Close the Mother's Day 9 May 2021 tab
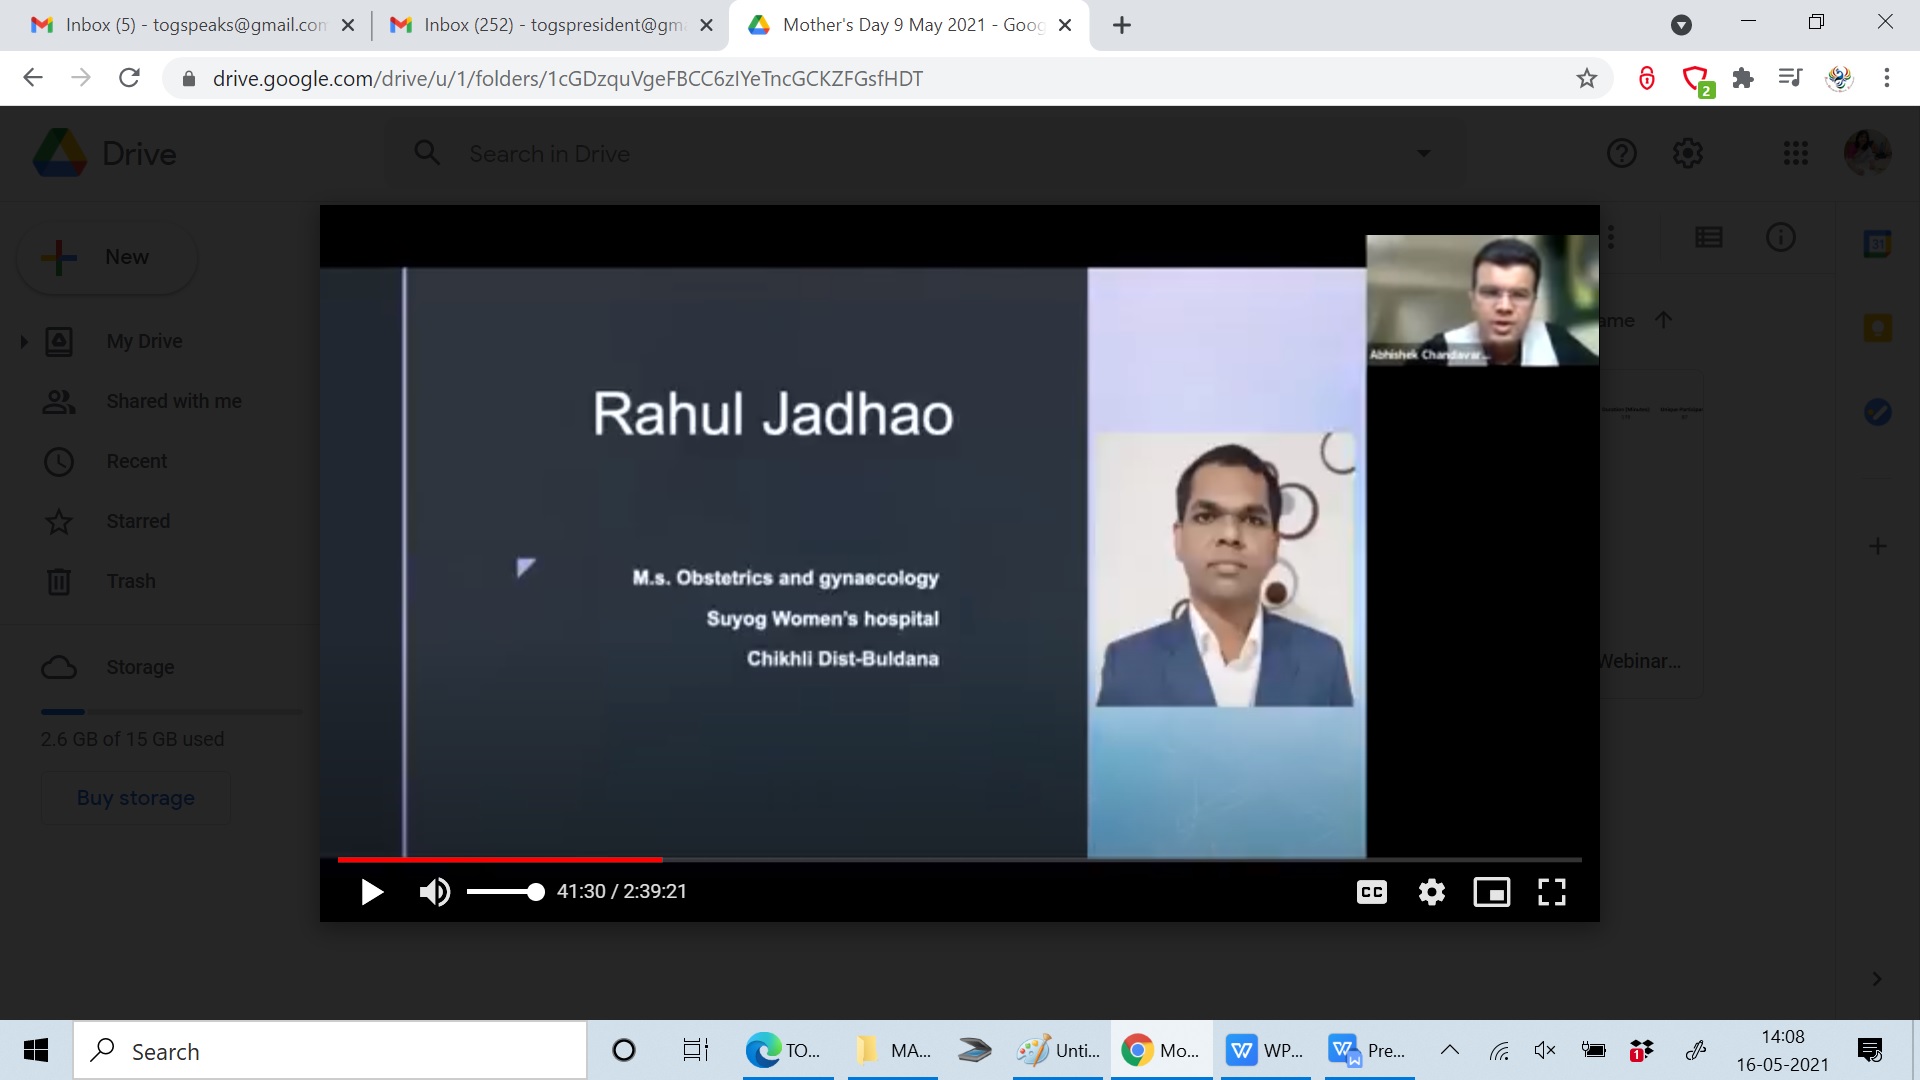The image size is (1920, 1080). (x=1065, y=25)
